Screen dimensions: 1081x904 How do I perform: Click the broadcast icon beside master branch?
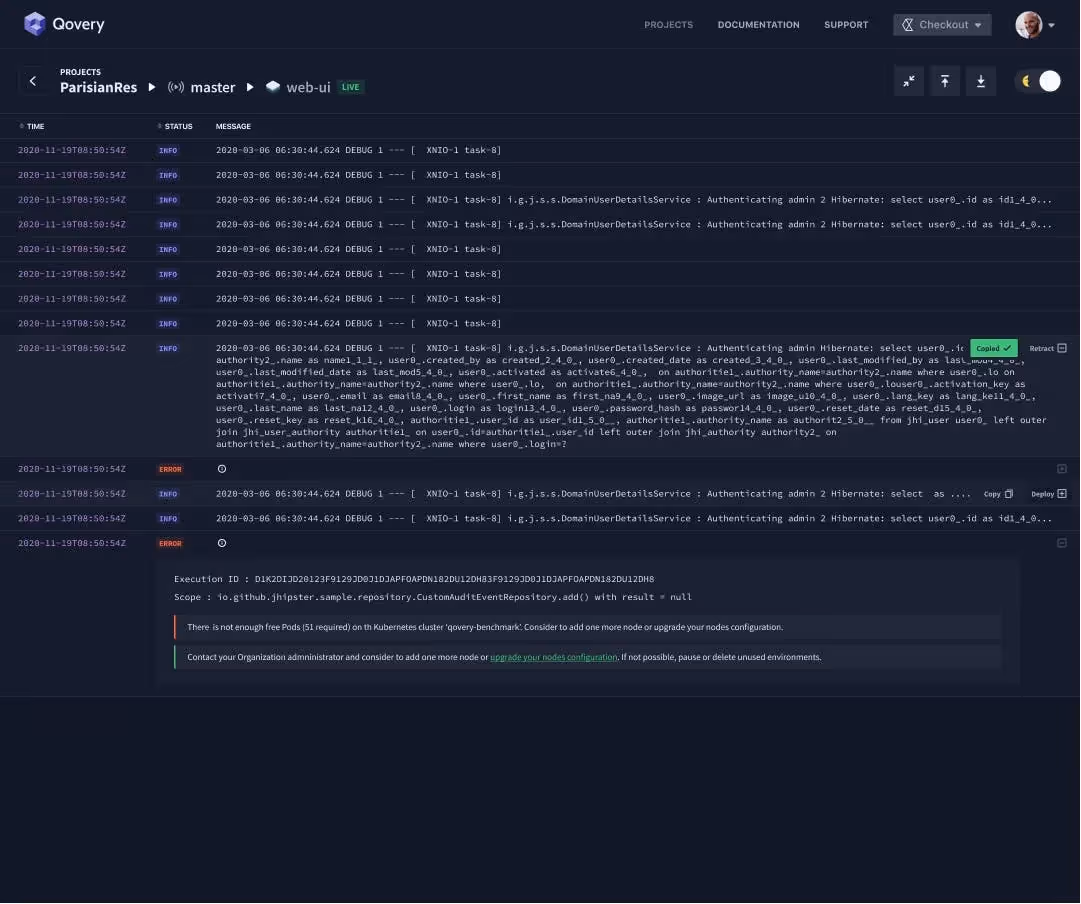tap(176, 87)
